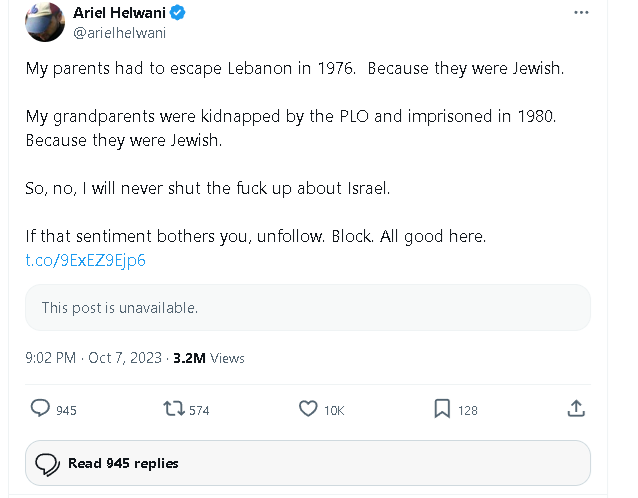Open Ariel Helwani's profile picture
This screenshot has width=638, height=498.
45,22
